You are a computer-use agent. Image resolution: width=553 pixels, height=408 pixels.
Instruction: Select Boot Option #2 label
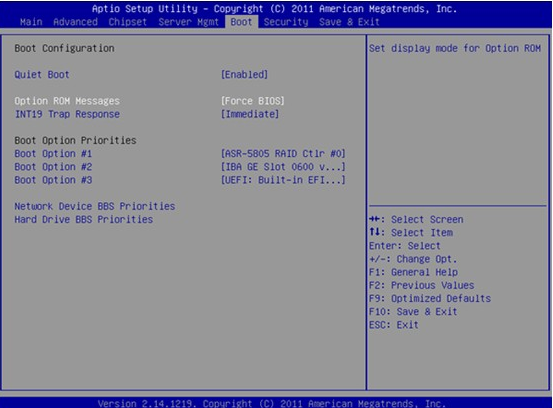tap(53, 166)
